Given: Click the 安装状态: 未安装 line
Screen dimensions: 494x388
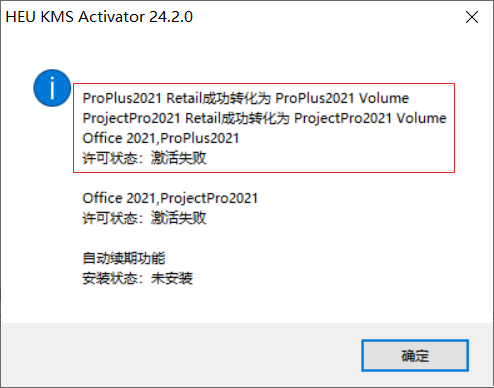Looking at the screenshot, I should [138, 278].
